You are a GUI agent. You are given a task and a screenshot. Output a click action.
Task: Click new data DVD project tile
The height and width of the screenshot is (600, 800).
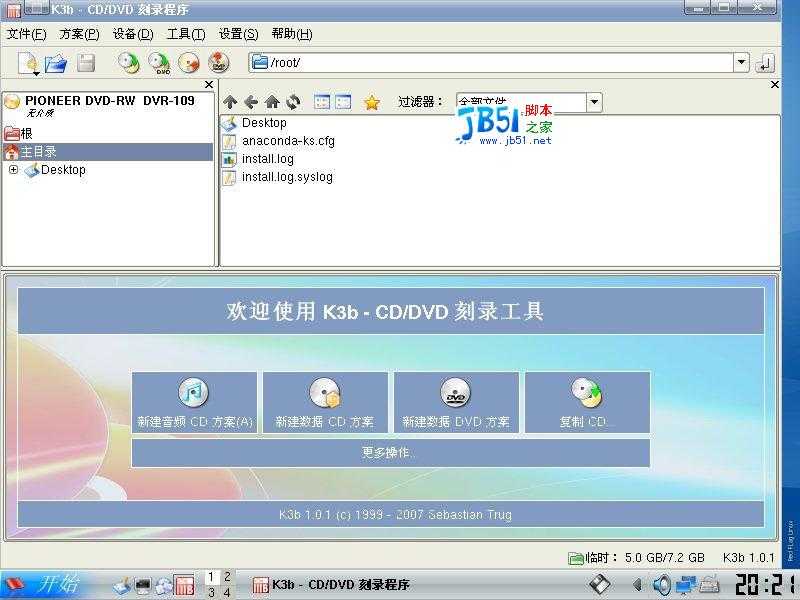pyautogui.click(x=456, y=403)
